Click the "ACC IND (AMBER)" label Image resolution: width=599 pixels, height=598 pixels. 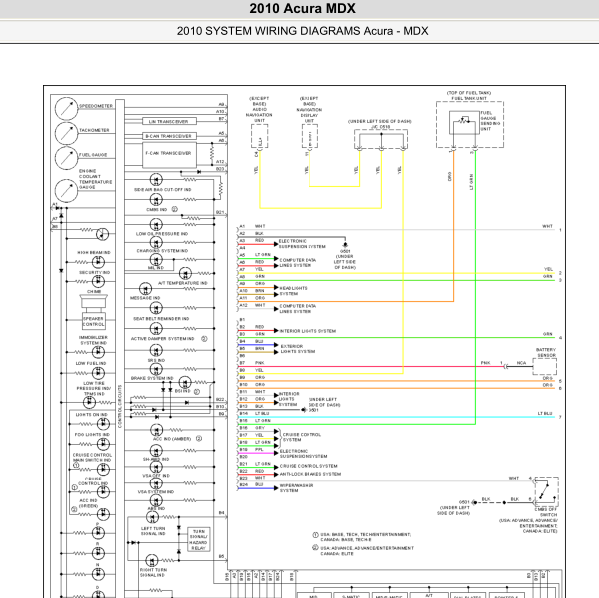click(172, 439)
